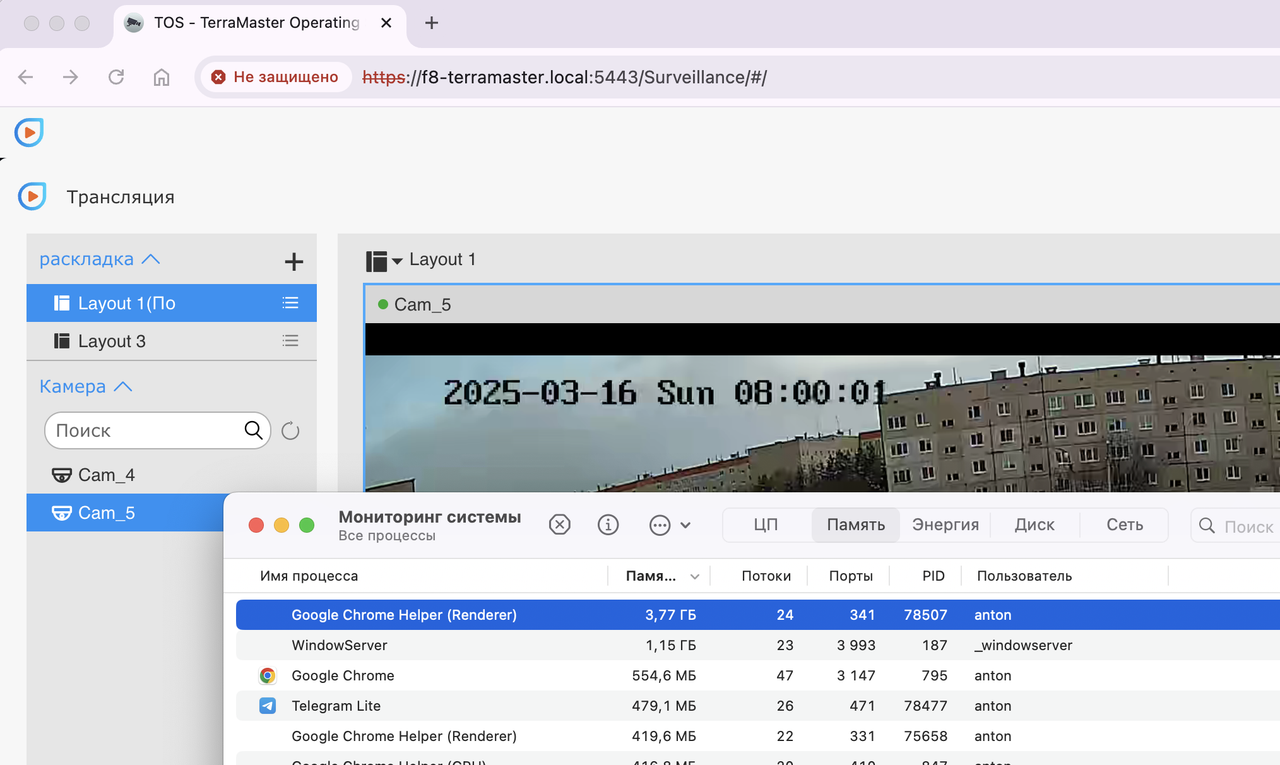Click the 554,6 МБ memory value
Screen dimensions: 1280x765
click(x=664, y=675)
